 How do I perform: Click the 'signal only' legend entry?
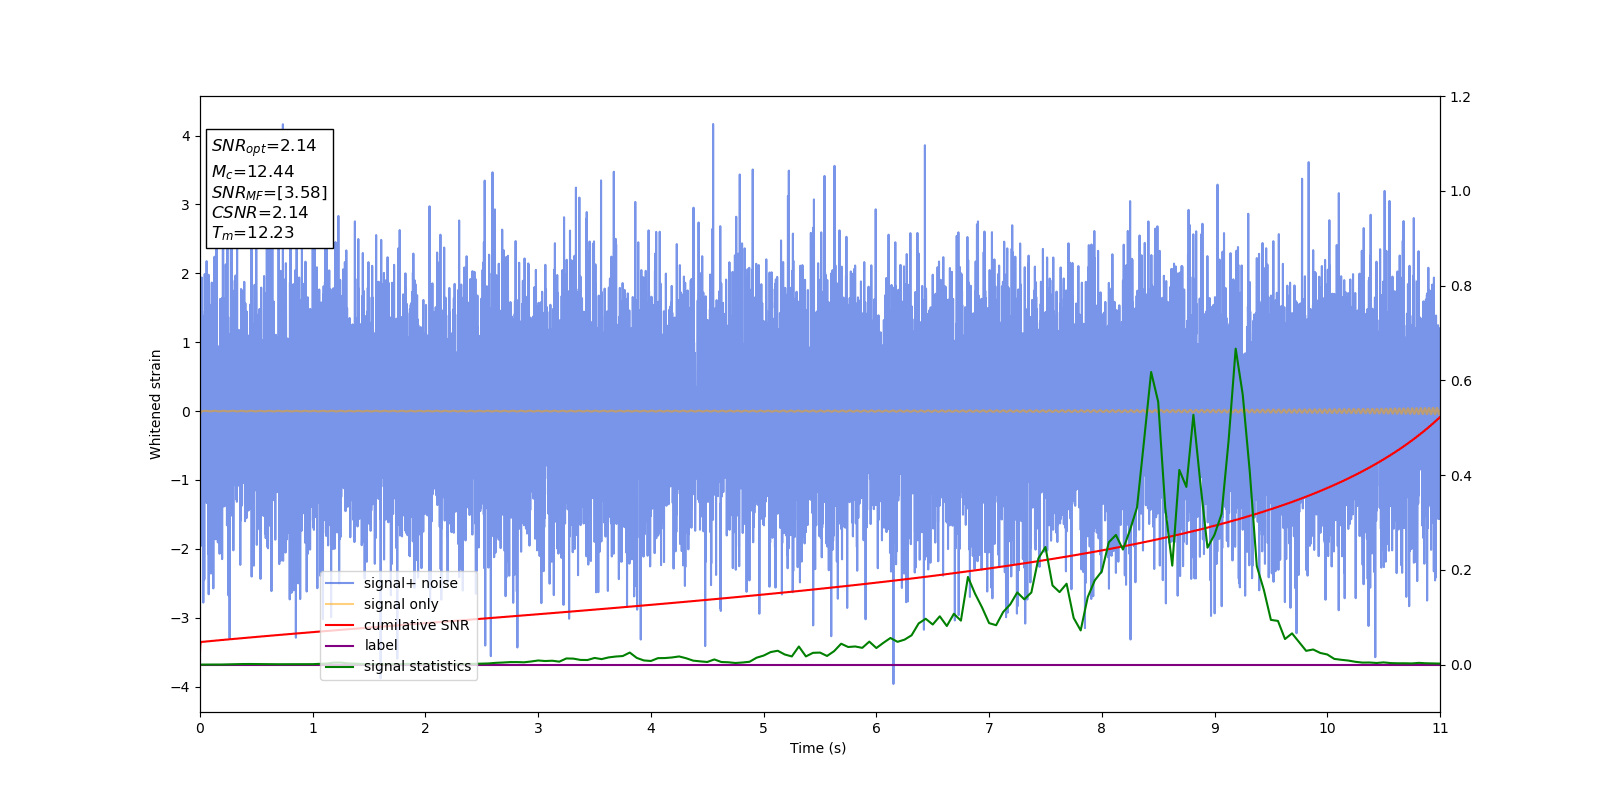tap(388, 604)
